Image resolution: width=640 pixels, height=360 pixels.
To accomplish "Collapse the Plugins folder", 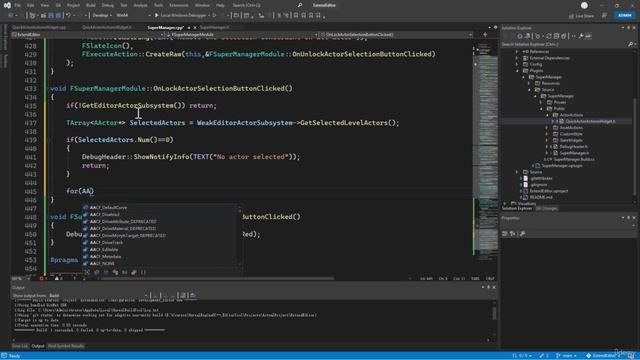I will (517, 71).
